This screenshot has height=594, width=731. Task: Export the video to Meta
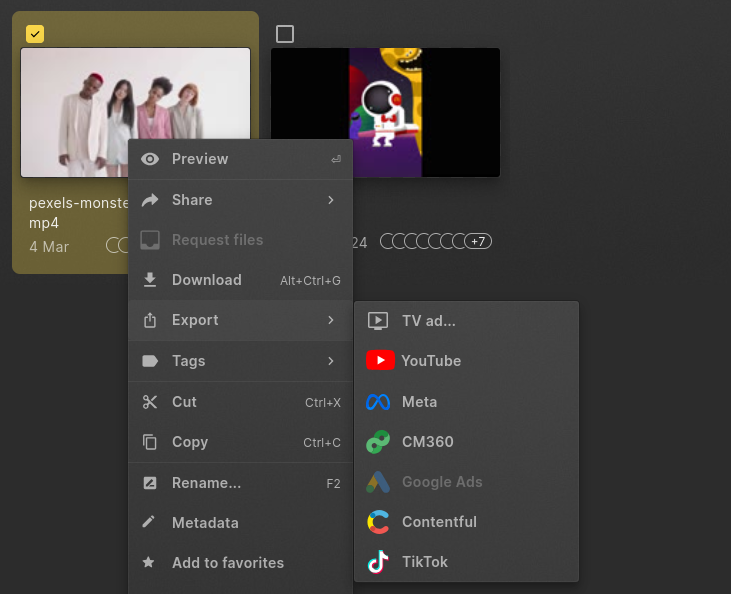(466, 402)
